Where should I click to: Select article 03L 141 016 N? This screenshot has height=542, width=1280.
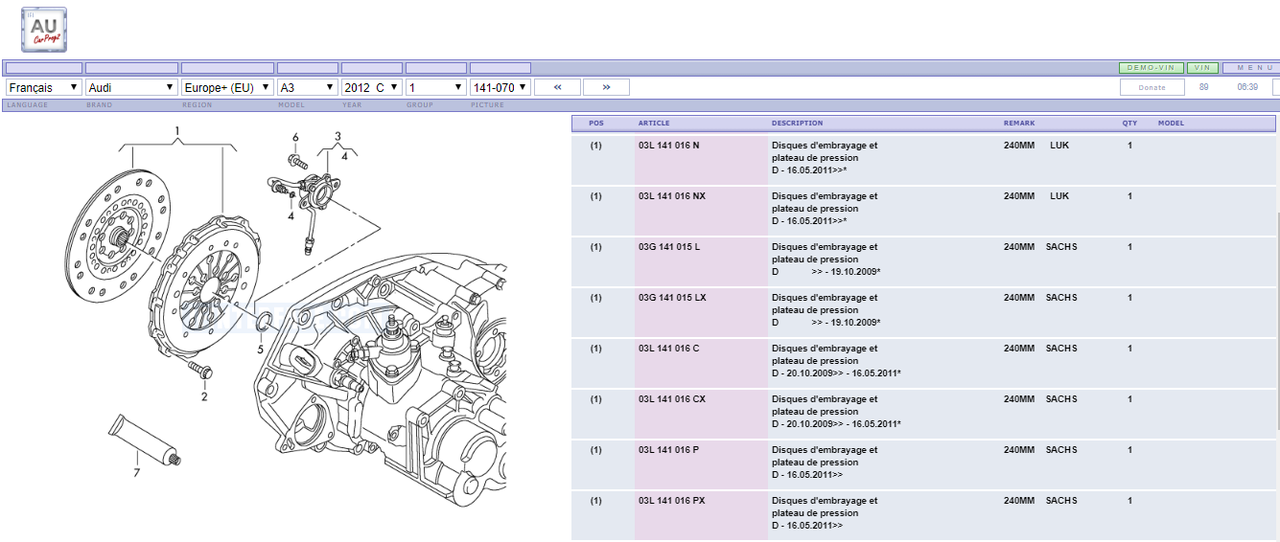coord(669,146)
